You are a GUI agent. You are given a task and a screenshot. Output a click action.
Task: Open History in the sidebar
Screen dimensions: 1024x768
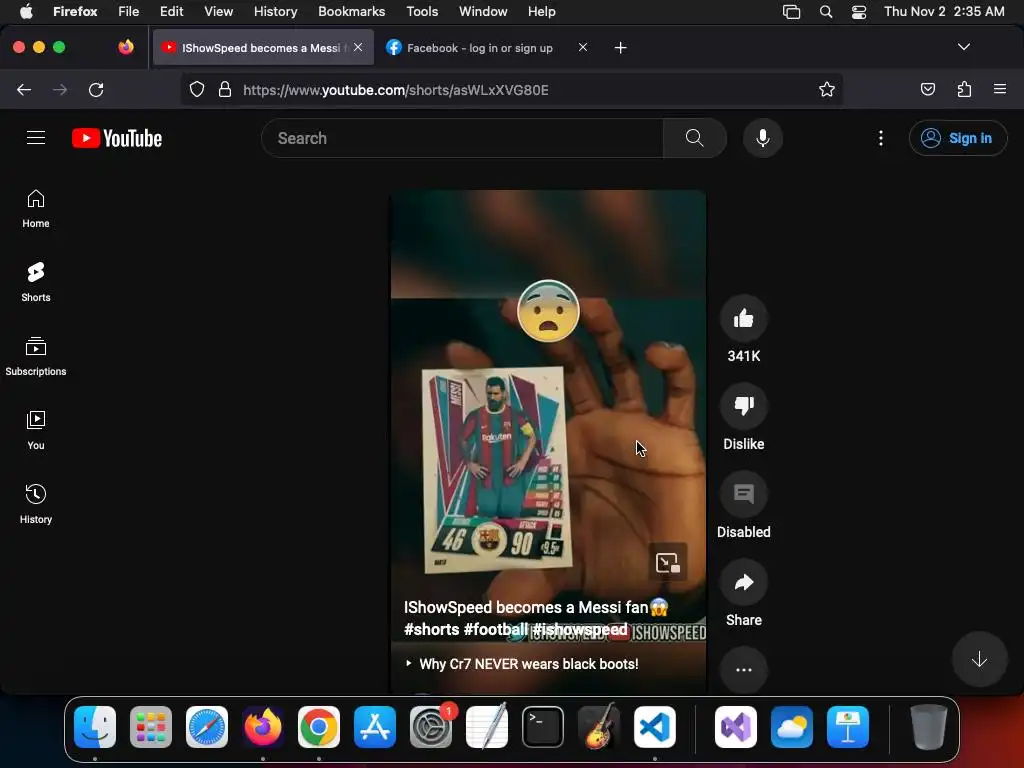point(36,504)
